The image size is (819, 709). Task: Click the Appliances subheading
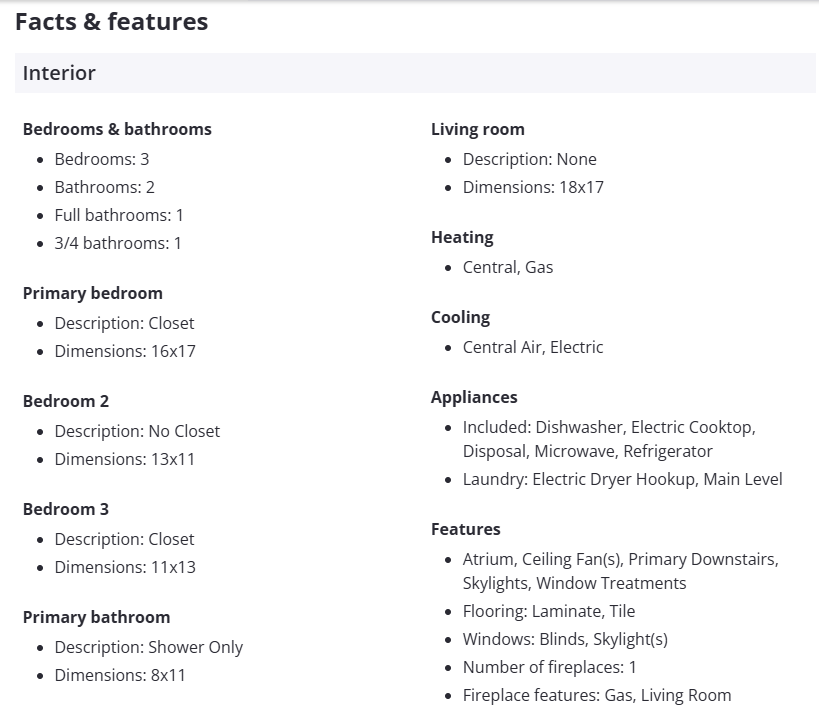(x=474, y=397)
